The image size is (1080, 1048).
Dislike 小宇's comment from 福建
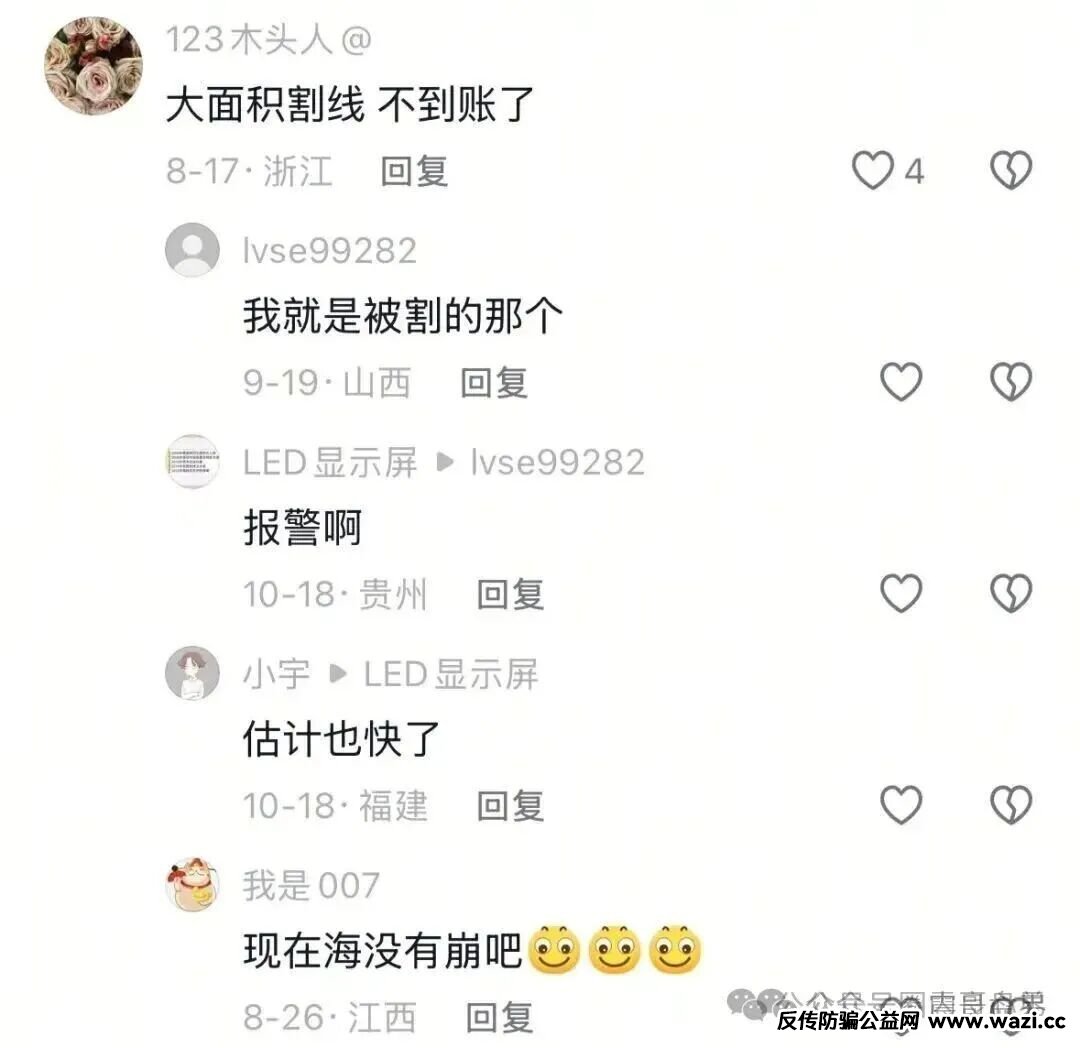coord(1010,804)
